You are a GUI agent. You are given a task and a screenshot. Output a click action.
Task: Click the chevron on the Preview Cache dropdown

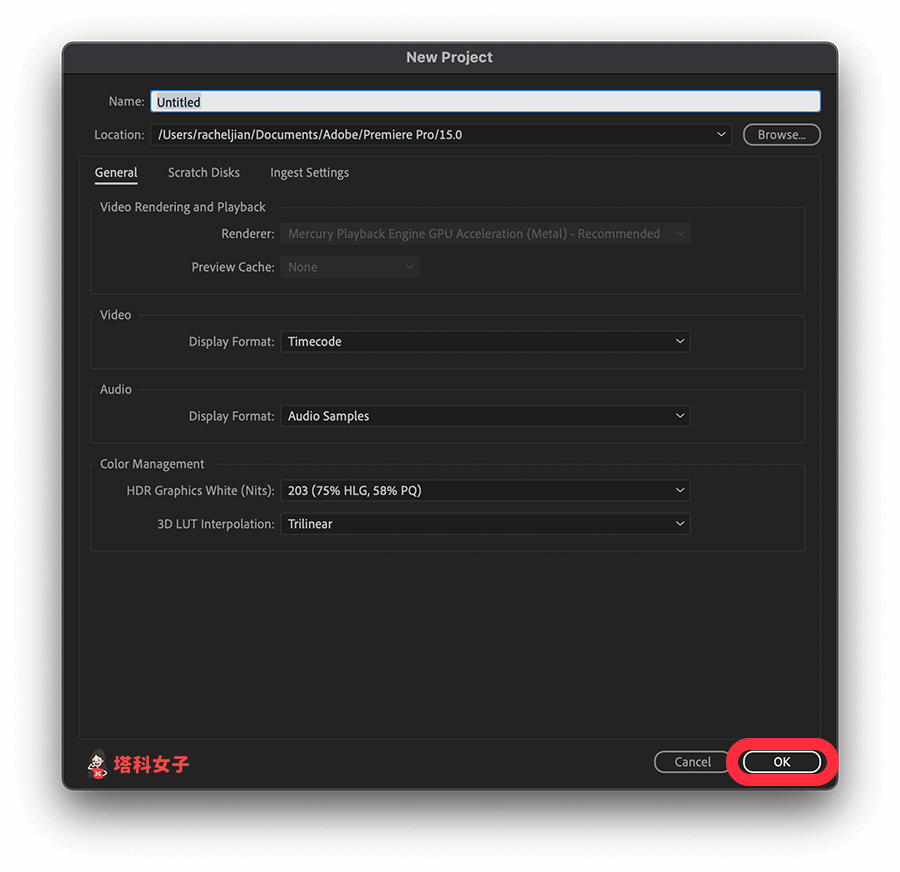(x=410, y=266)
